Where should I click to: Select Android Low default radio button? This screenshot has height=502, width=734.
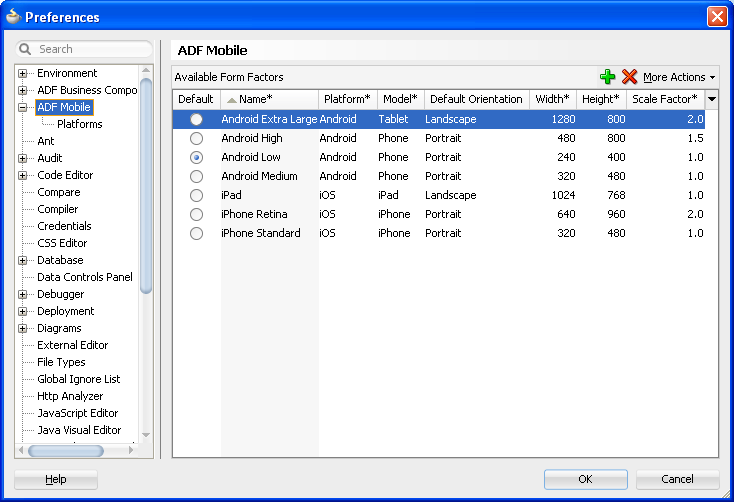point(196,157)
